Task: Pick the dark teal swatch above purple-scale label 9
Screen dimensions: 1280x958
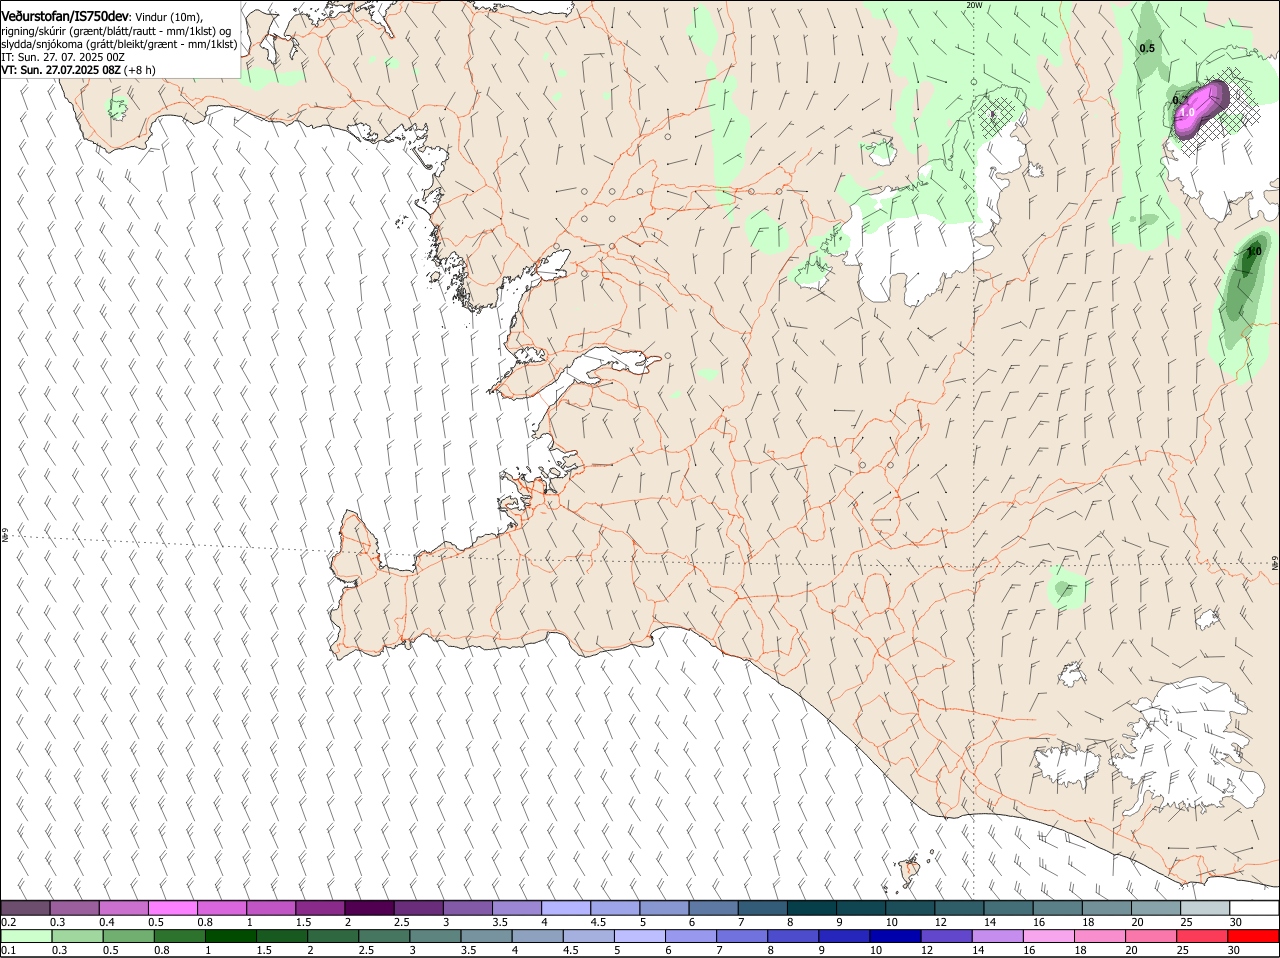Action: point(861,908)
